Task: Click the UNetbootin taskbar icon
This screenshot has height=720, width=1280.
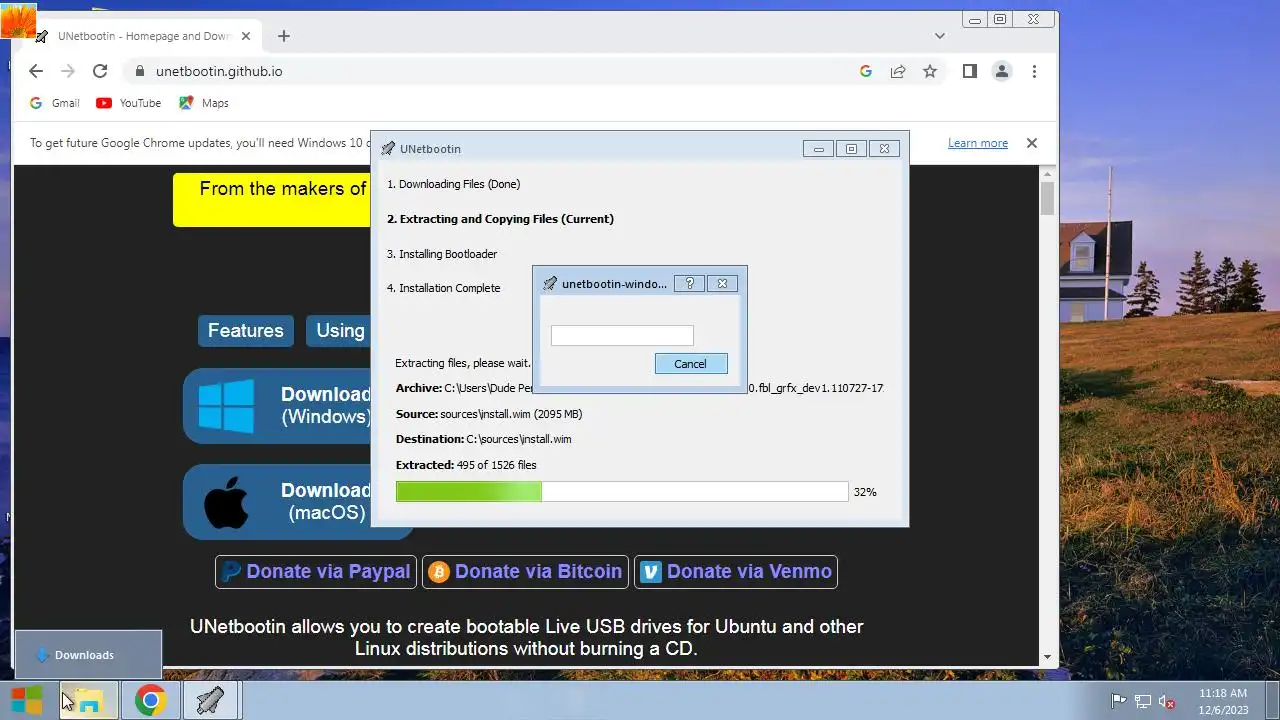Action: pos(210,700)
